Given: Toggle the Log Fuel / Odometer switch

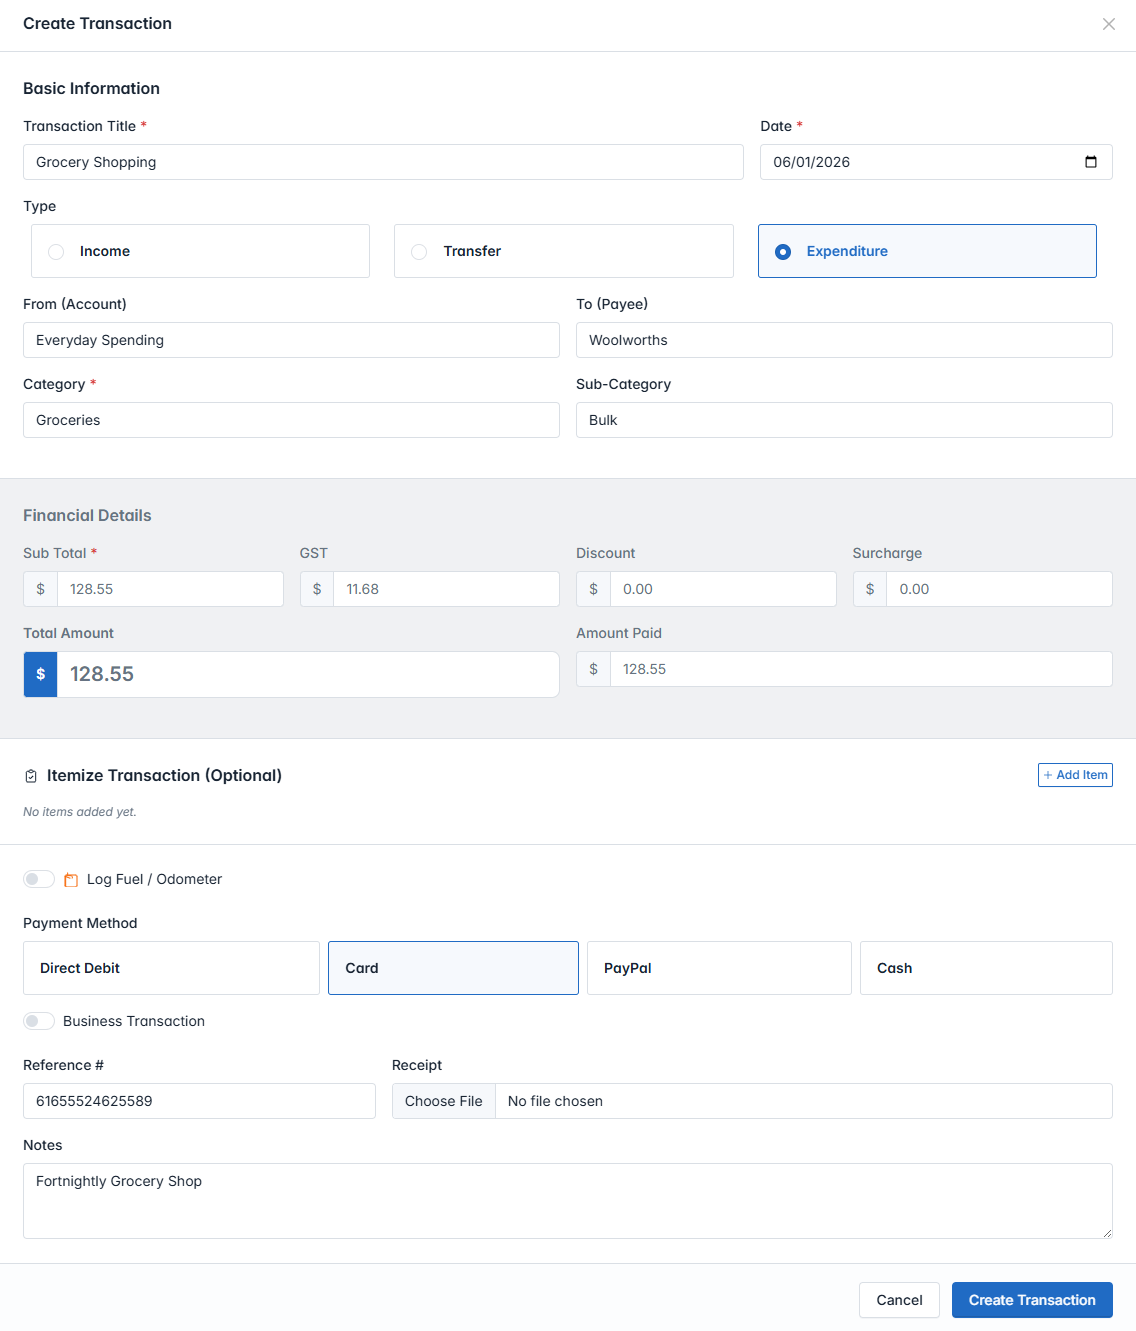Looking at the screenshot, I should click(39, 879).
